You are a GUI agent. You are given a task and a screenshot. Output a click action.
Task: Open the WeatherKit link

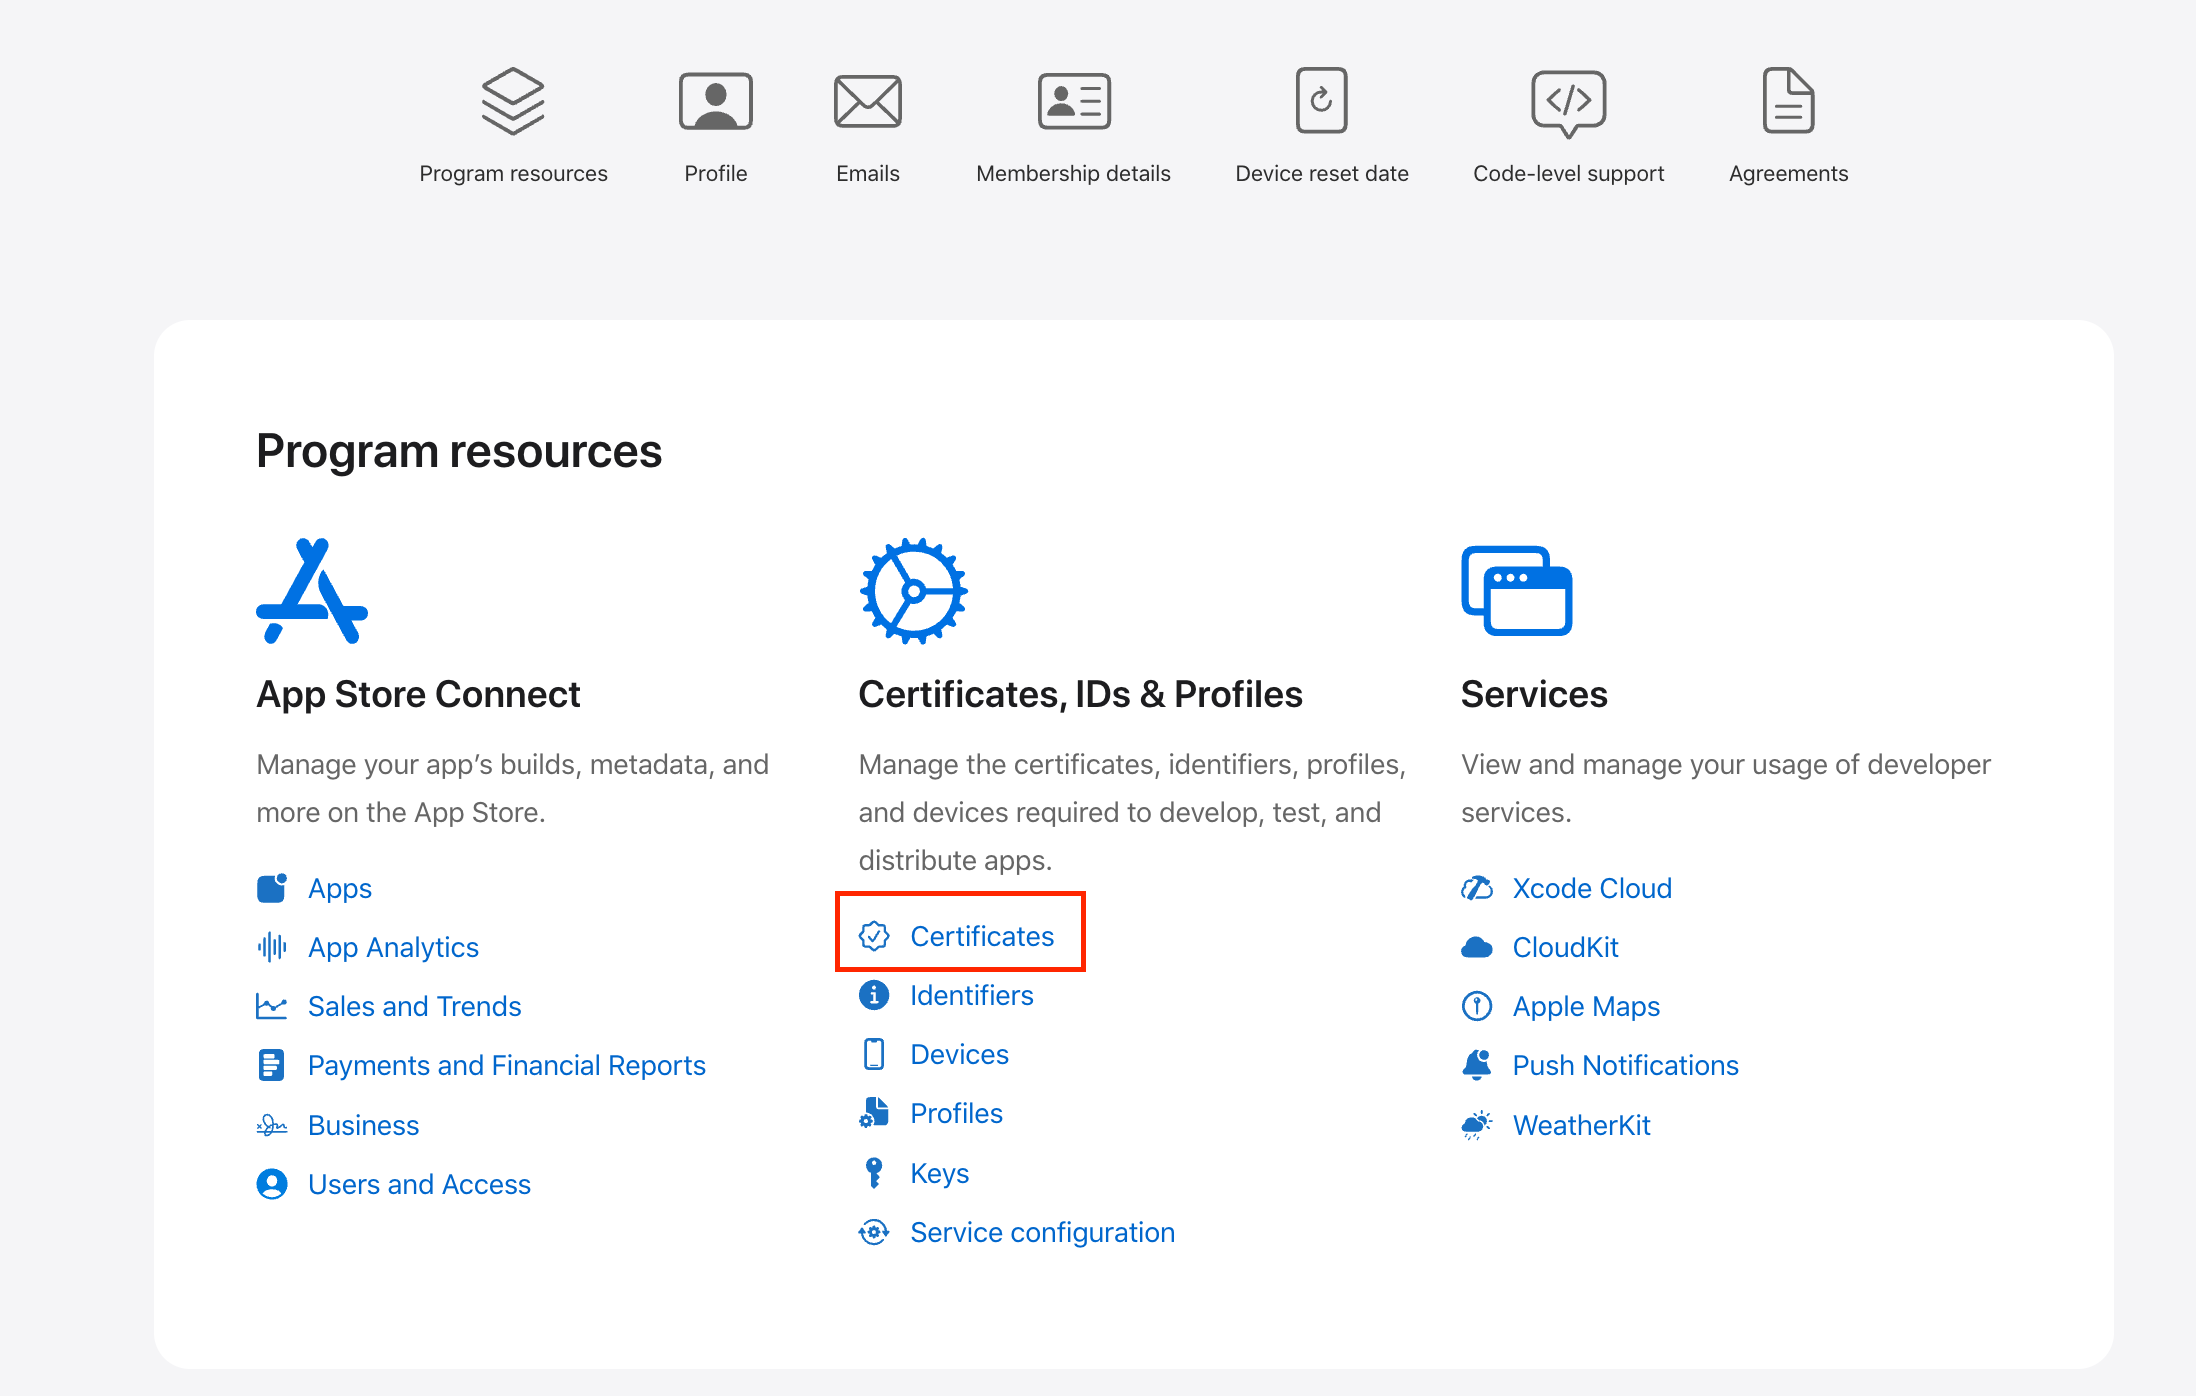(x=1581, y=1125)
